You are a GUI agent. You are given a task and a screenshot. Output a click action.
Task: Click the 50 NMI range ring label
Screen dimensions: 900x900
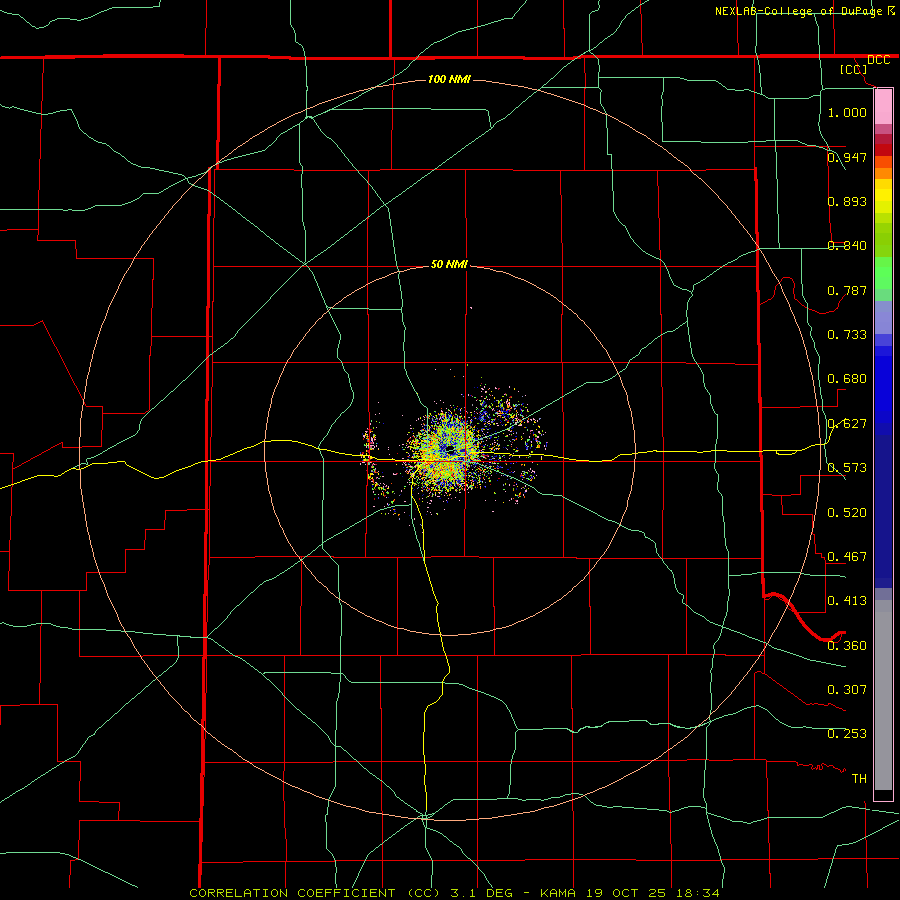click(x=449, y=265)
